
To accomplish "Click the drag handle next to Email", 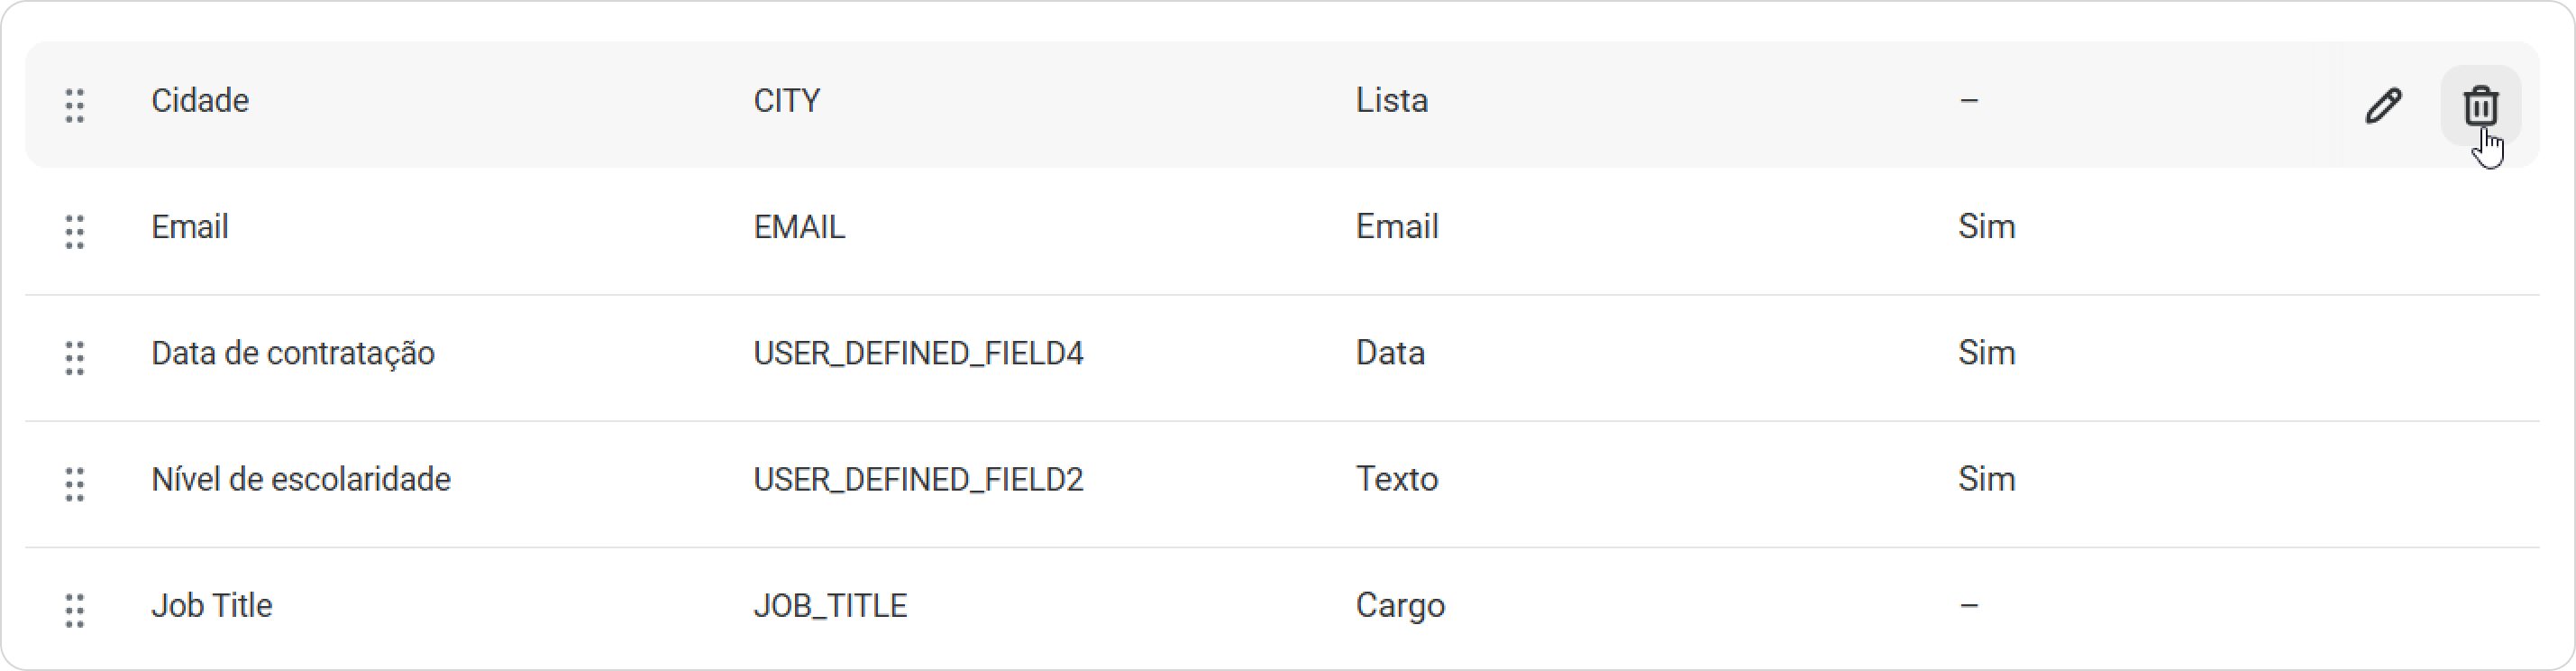I will click(x=75, y=231).
